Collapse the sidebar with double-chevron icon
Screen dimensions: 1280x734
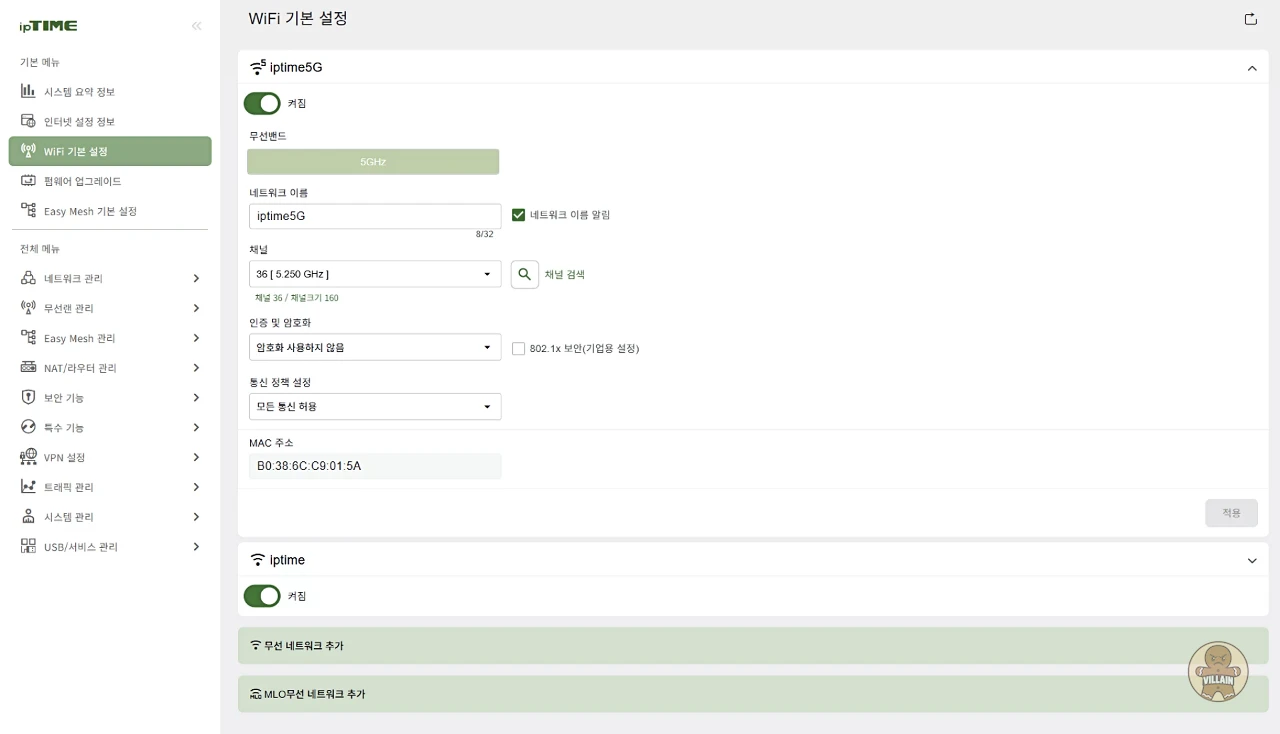(x=196, y=26)
